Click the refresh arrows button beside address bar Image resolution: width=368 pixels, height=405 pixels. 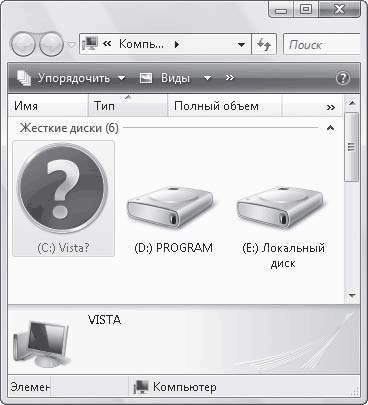pos(264,44)
